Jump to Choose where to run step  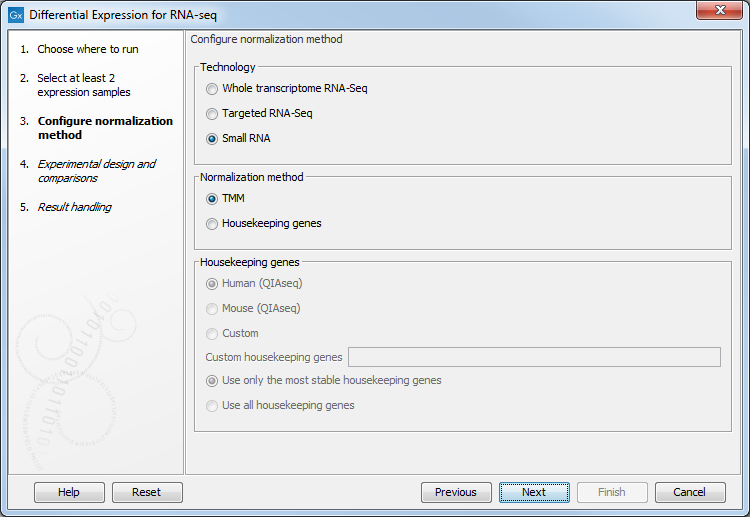[88, 49]
